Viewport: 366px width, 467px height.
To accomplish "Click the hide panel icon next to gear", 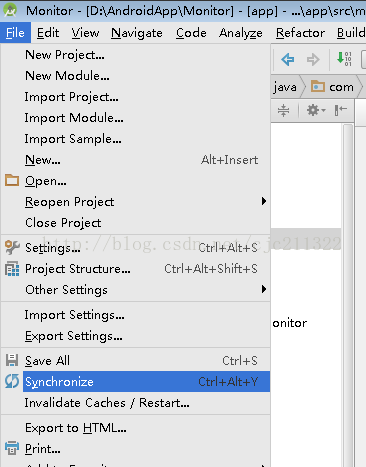I will pyautogui.click(x=341, y=110).
